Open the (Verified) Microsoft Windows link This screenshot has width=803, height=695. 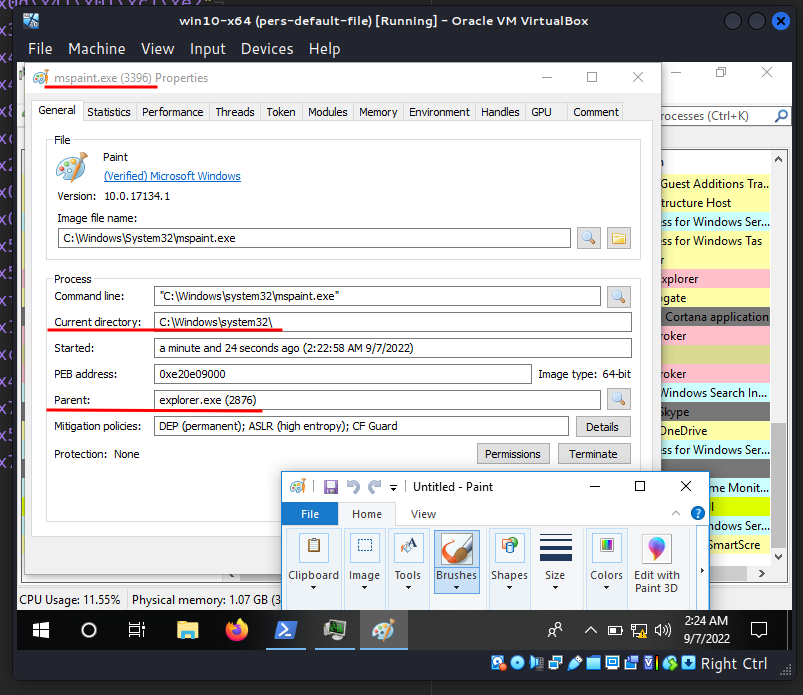click(x=172, y=176)
